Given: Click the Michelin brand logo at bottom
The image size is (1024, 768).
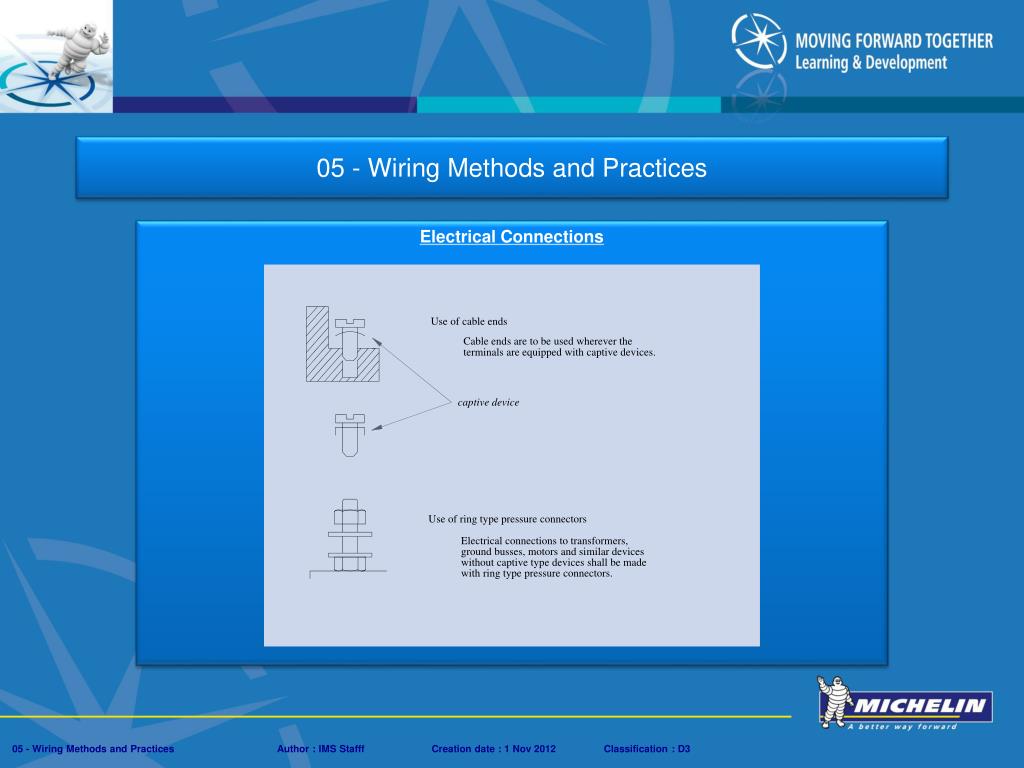Looking at the screenshot, I should pyautogui.click(x=904, y=703).
